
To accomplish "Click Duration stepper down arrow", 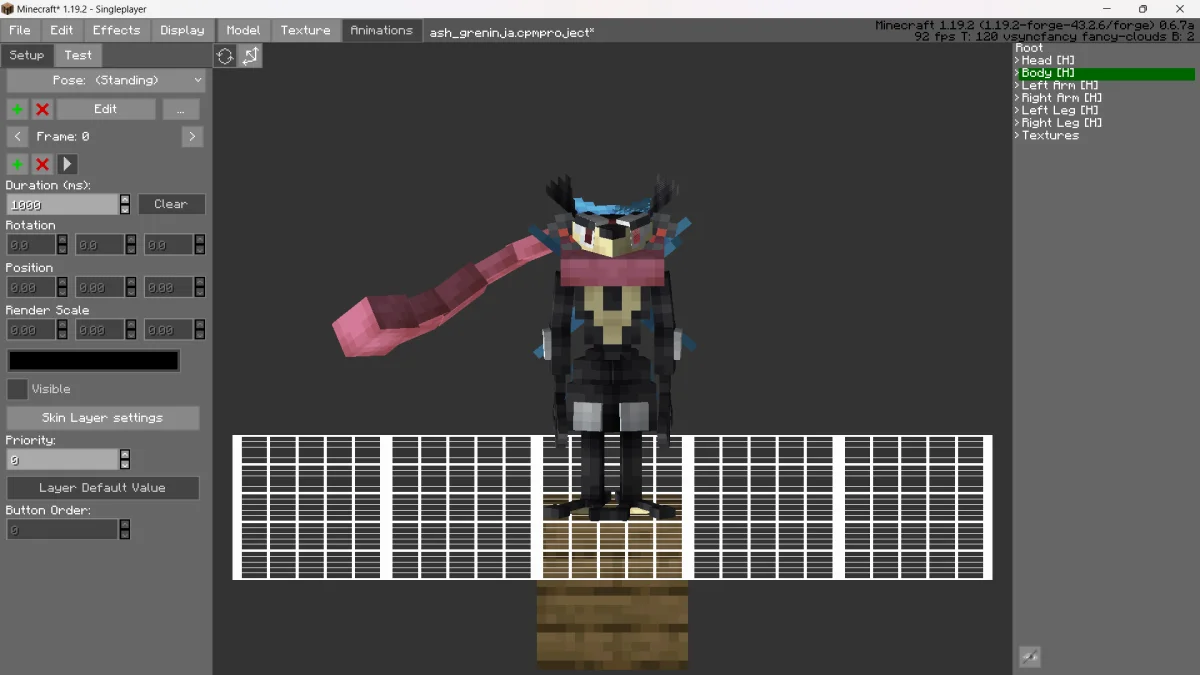I will click(125, 209).
